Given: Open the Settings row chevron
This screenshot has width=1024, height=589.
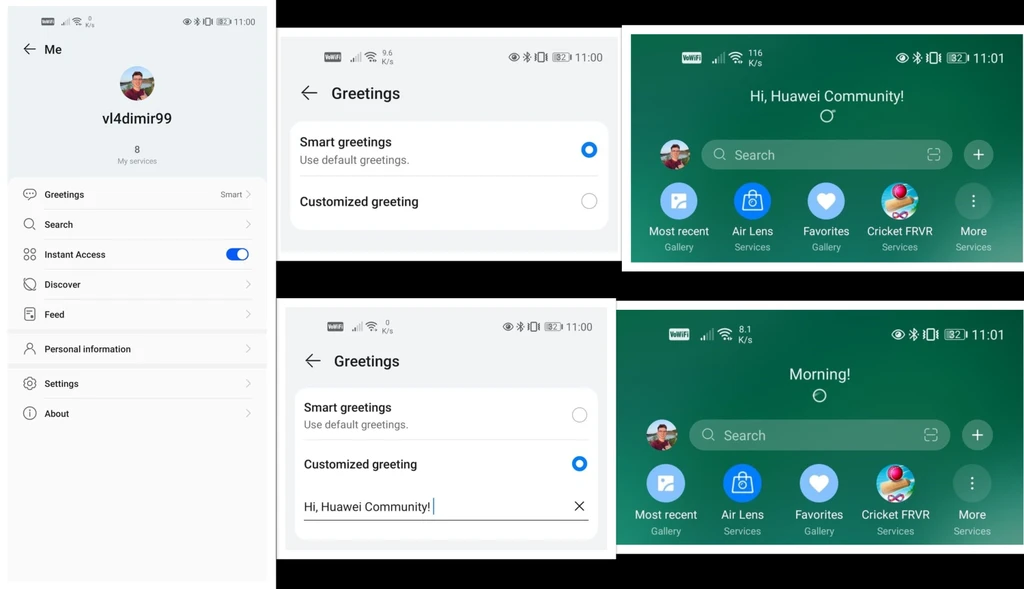Looking at the screenshot, I should coord(248,383).
